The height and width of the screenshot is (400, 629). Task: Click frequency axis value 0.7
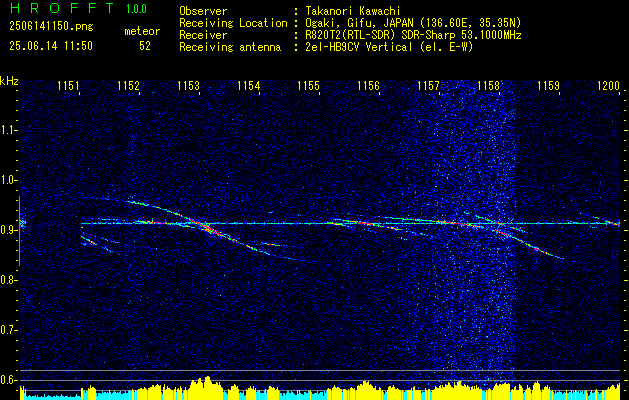[8, 330]
